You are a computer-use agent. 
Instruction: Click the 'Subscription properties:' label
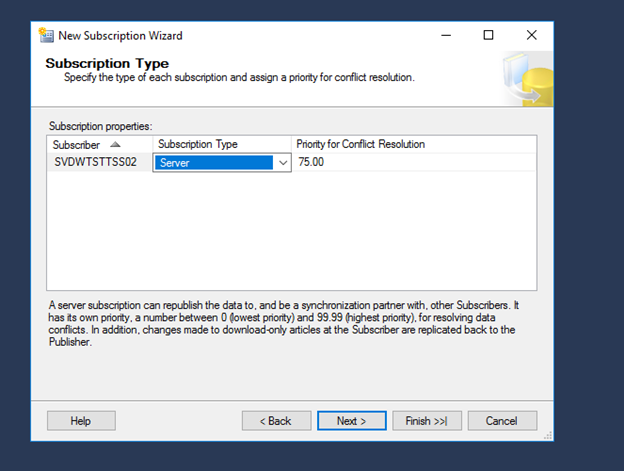(100, 126)
